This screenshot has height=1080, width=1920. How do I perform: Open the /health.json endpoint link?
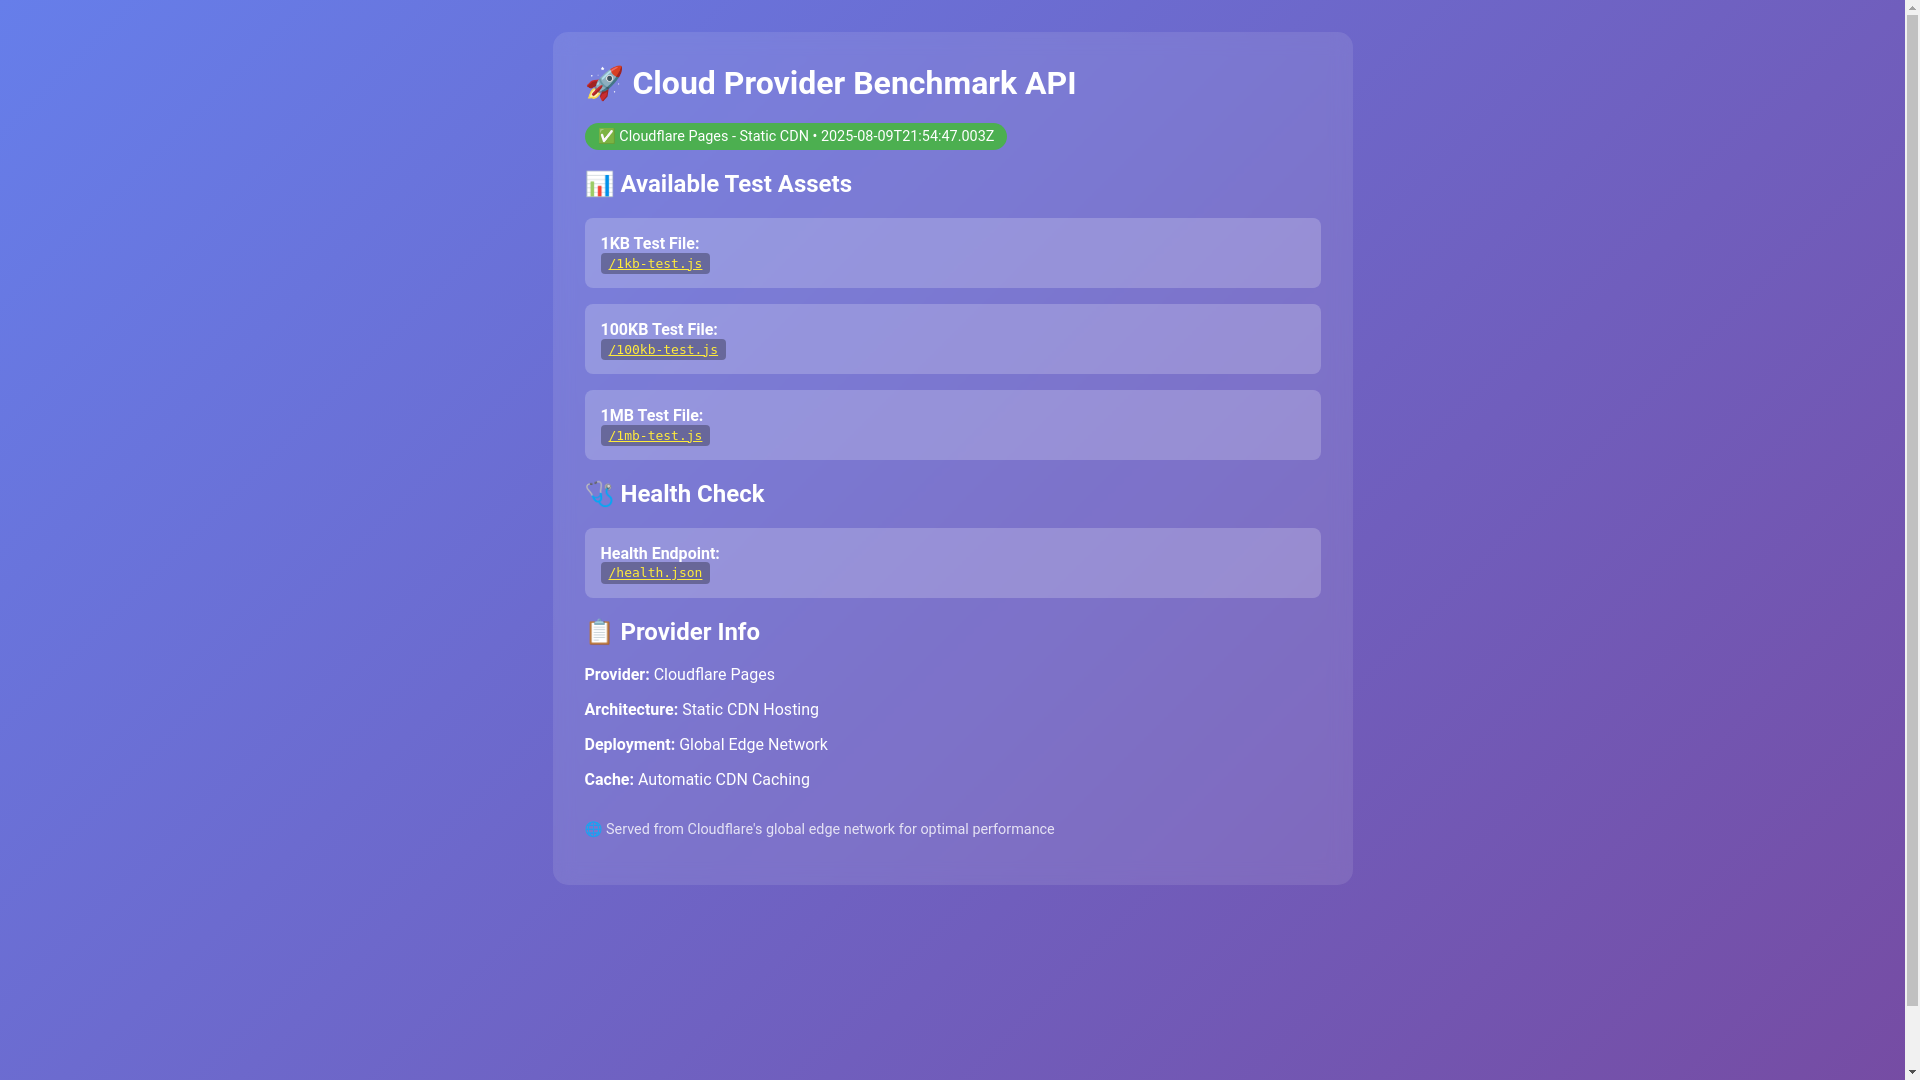pos(655,573)
